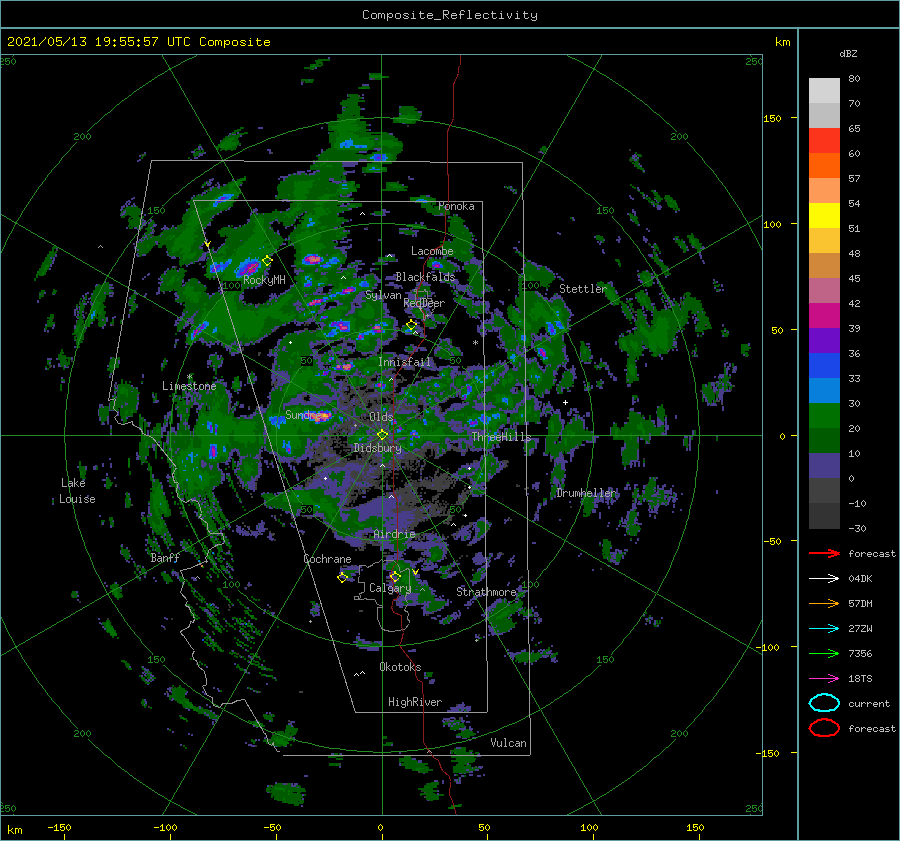Click the white 04DK arrow legend icon

coord(824,578)
